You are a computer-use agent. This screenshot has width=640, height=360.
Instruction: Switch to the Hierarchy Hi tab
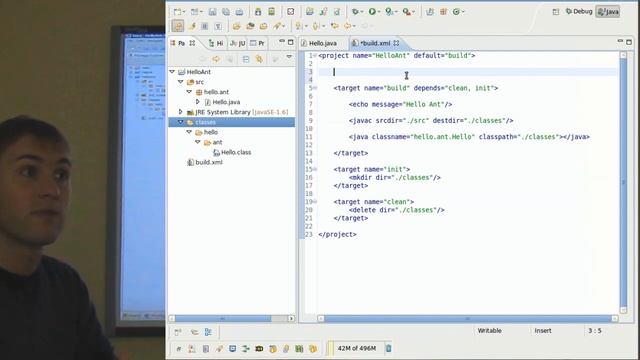tap(216, 43)
